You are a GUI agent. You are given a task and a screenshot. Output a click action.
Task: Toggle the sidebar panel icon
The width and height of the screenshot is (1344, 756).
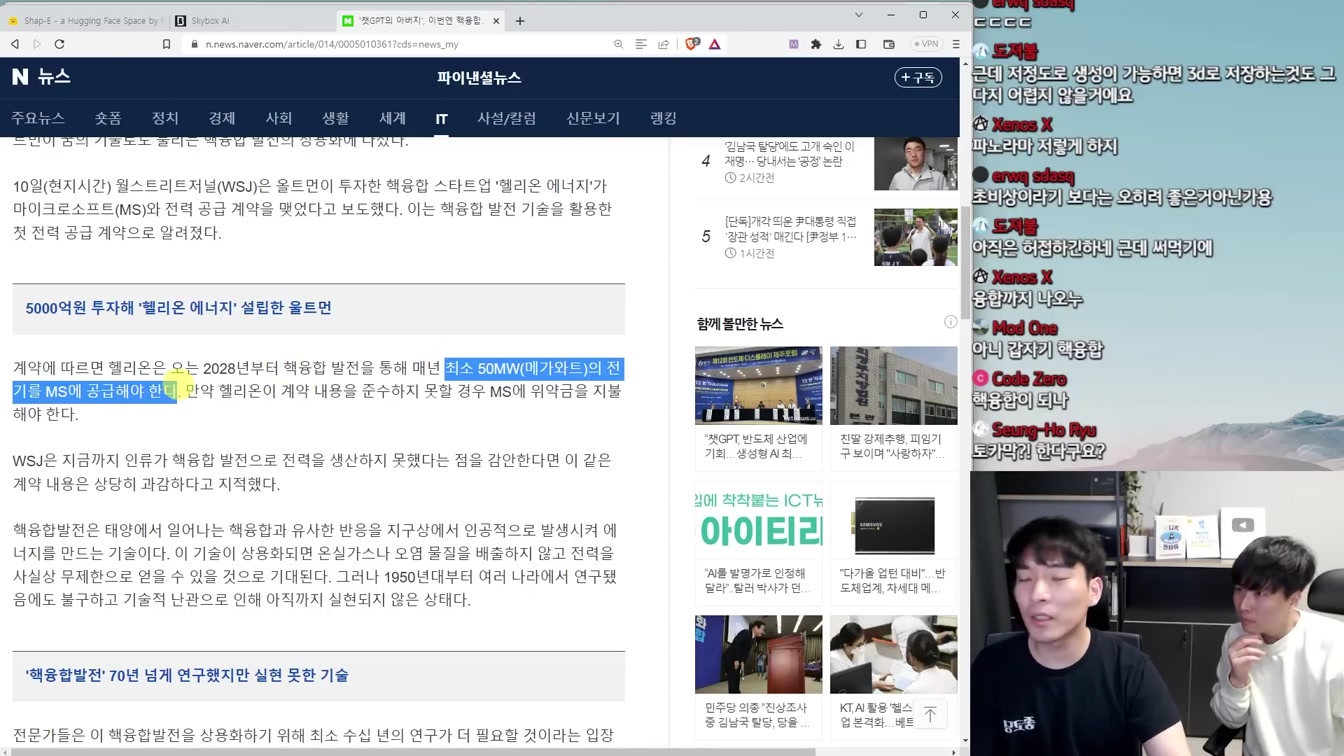coord(861,44)
